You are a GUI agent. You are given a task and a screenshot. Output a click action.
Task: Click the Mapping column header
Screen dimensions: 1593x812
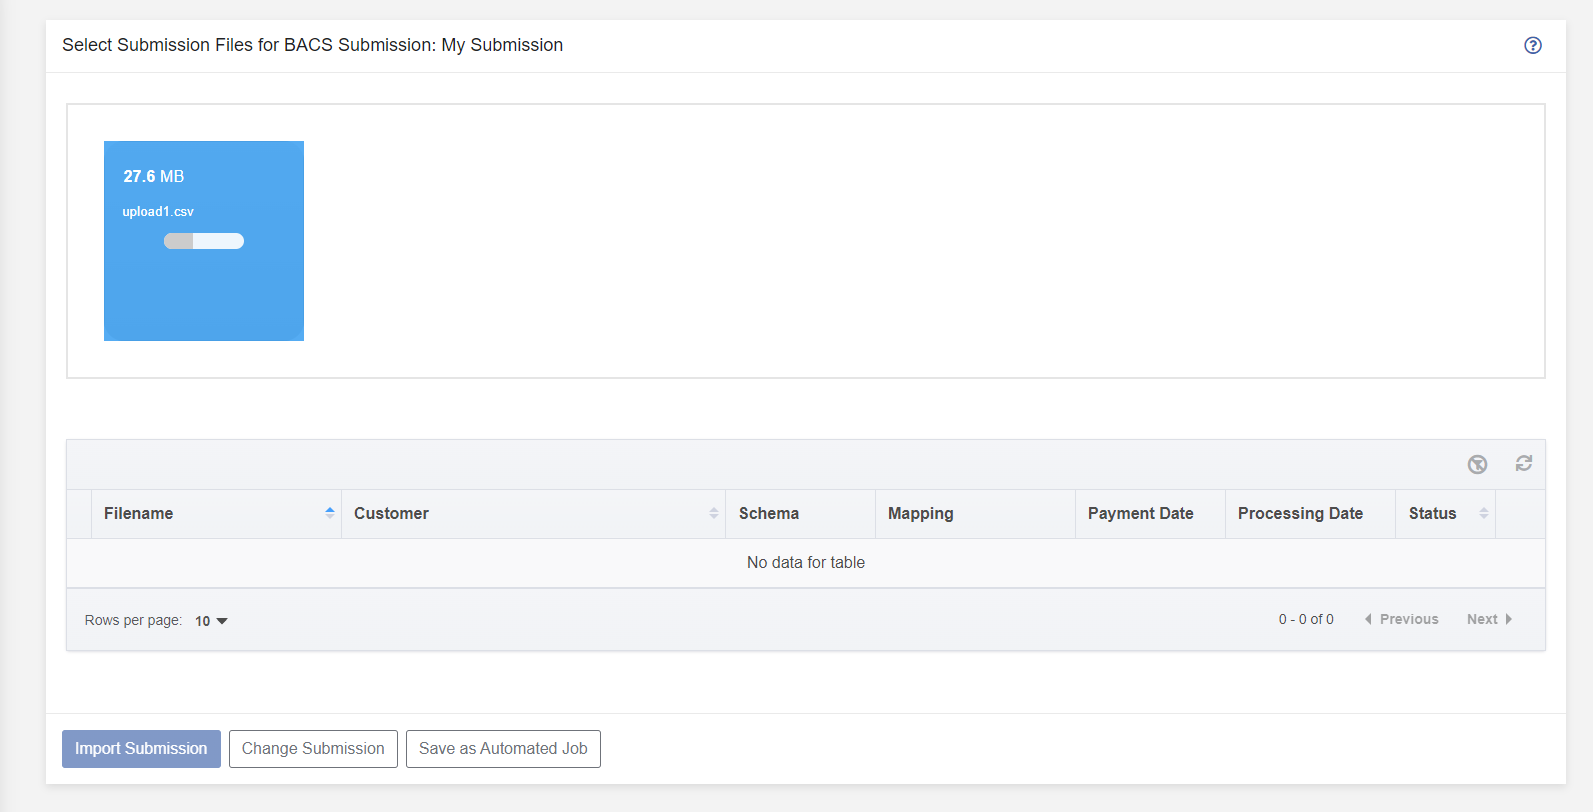(x=976, y=514)
